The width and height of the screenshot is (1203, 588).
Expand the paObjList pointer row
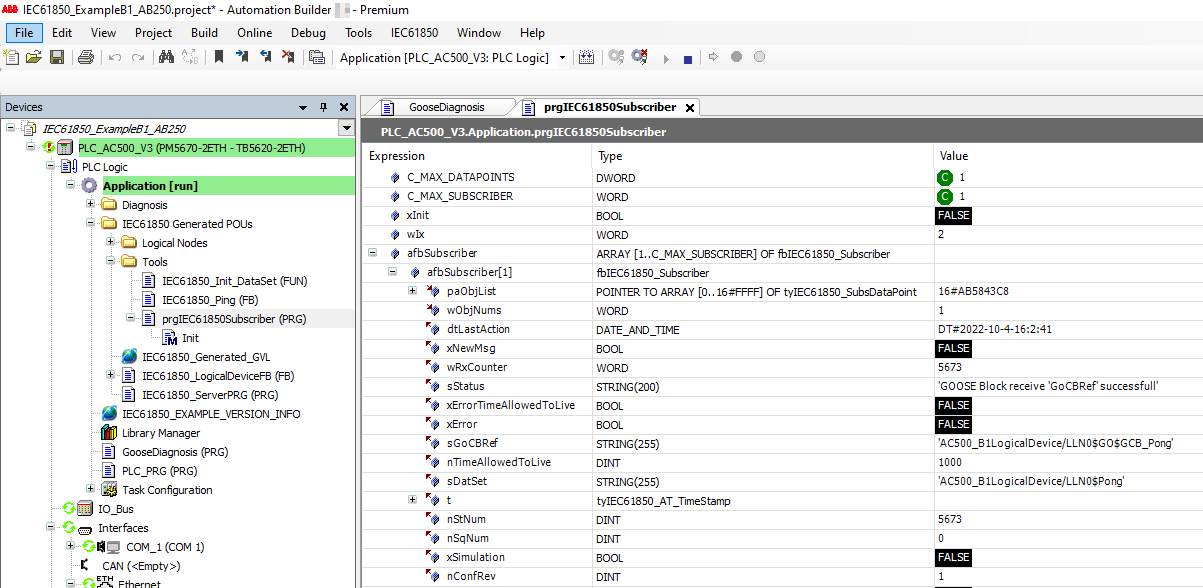click(x=412, y=291)
